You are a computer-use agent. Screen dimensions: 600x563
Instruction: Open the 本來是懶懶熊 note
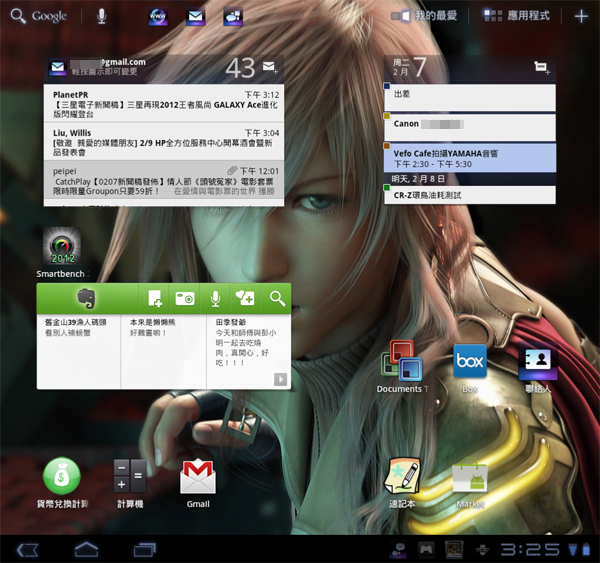tap(163, 351)
